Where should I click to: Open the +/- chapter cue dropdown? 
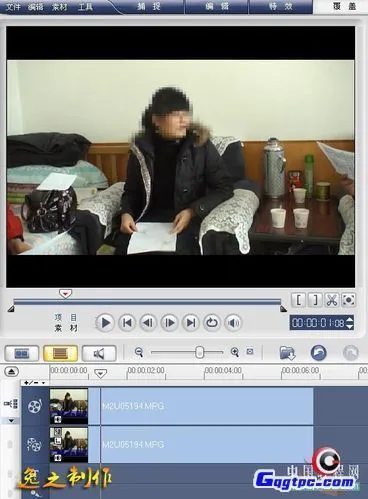click(34, 383)
